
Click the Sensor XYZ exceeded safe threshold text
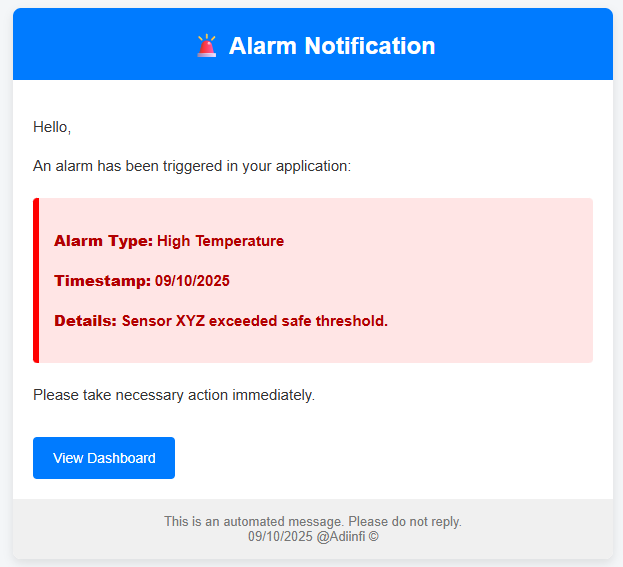[254, 321]
